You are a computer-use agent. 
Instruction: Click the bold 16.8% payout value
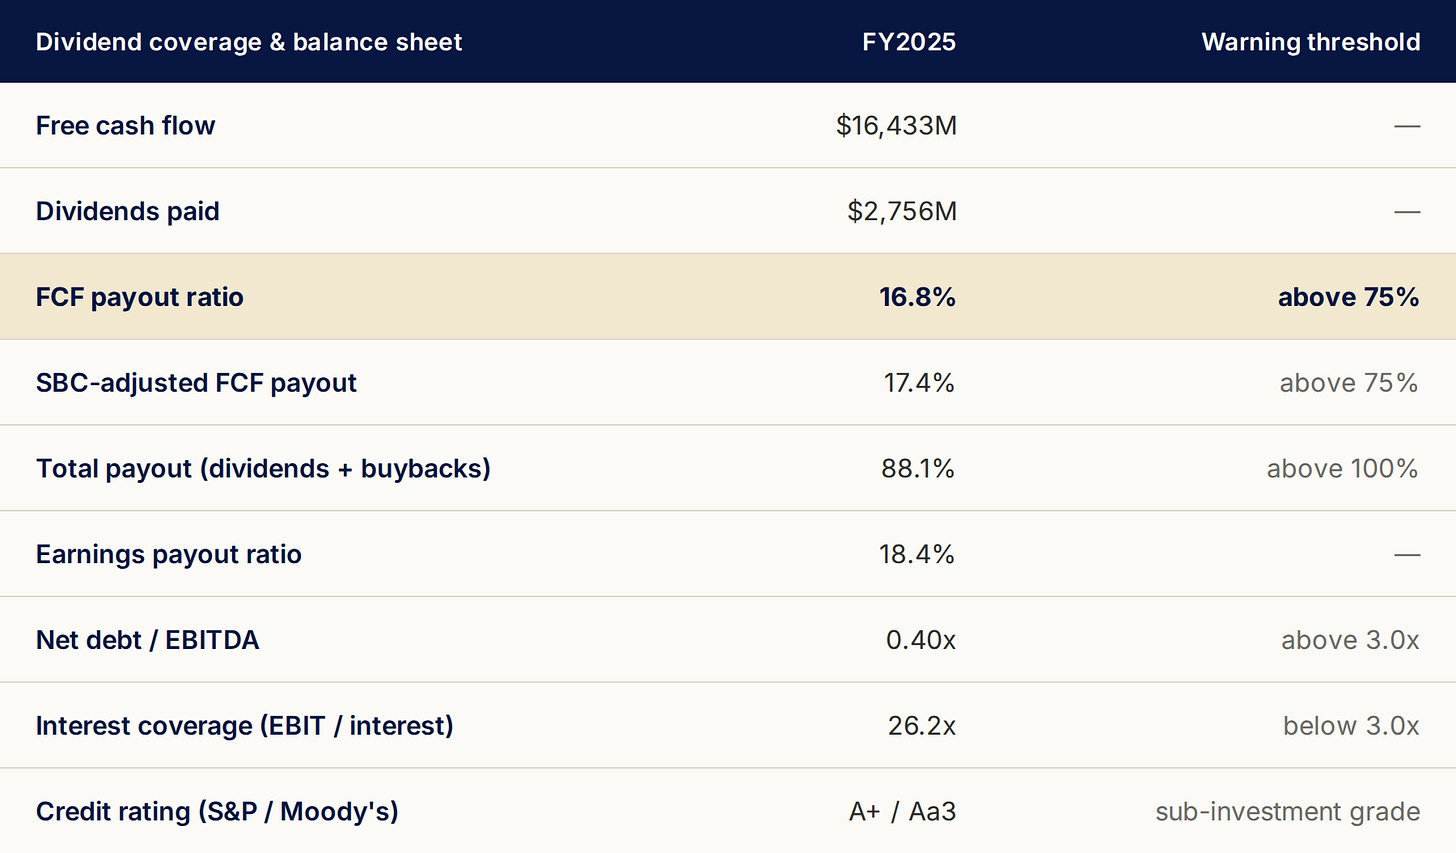[x=917, y=297]
